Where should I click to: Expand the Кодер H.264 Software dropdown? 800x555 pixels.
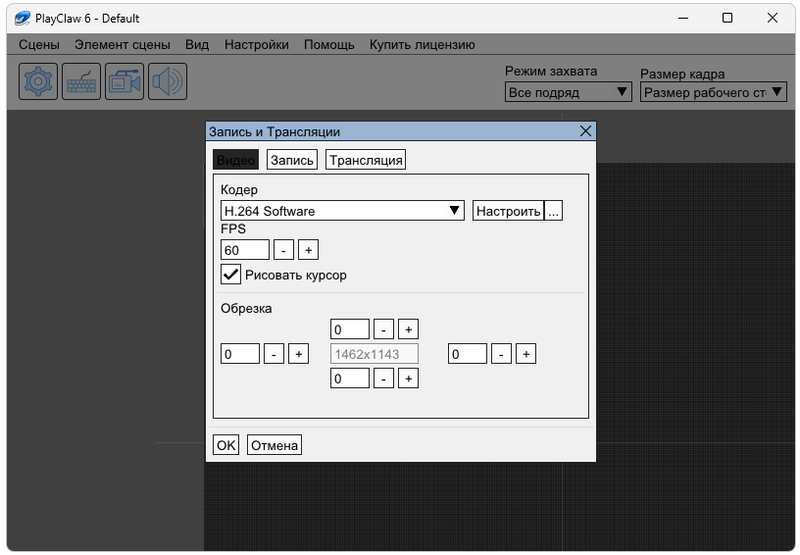point(342,211)
